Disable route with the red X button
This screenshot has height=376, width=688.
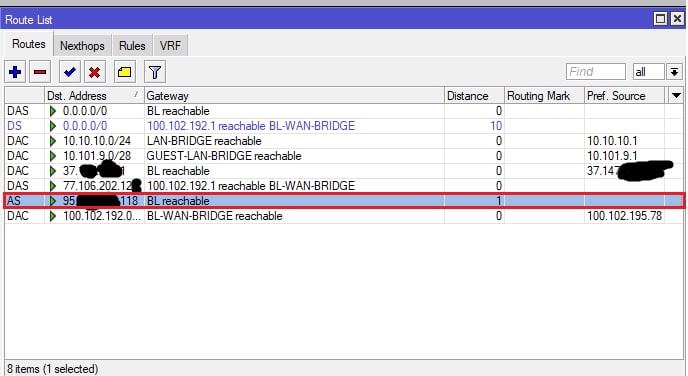click(94, 72)
